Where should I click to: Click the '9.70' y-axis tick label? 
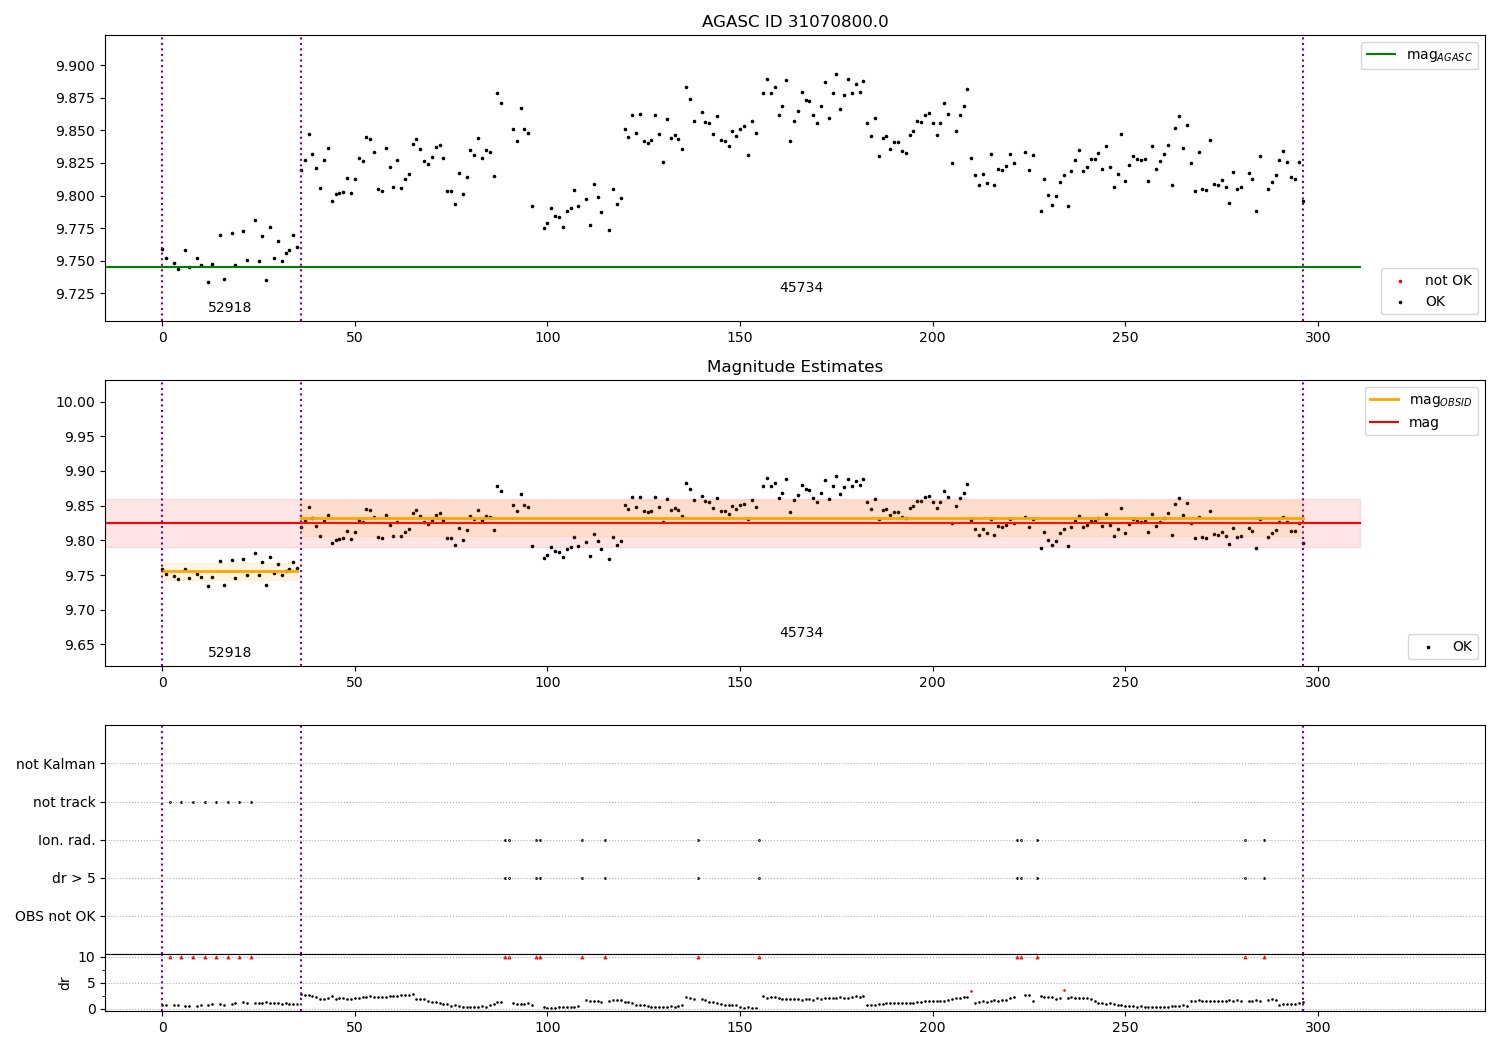(x=79, y=610)
